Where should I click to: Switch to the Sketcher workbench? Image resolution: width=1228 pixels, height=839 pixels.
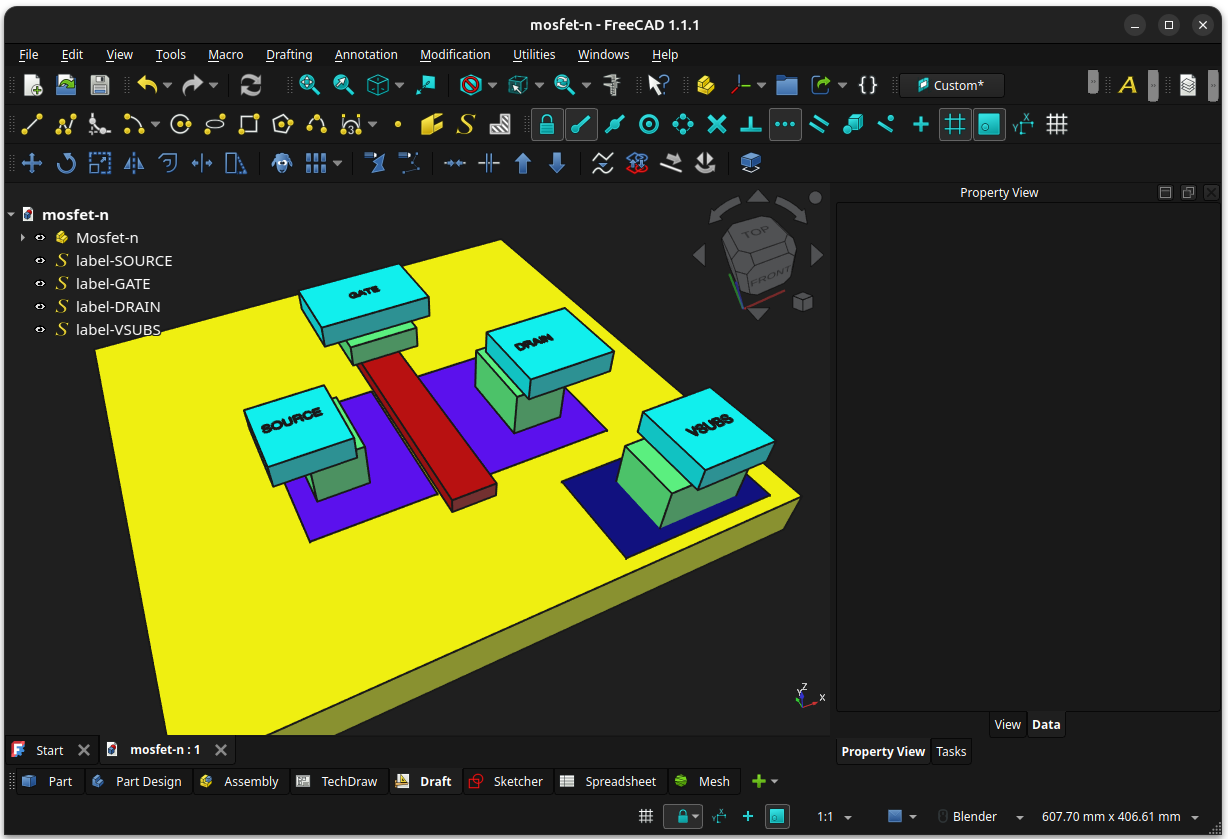point(506,781)
